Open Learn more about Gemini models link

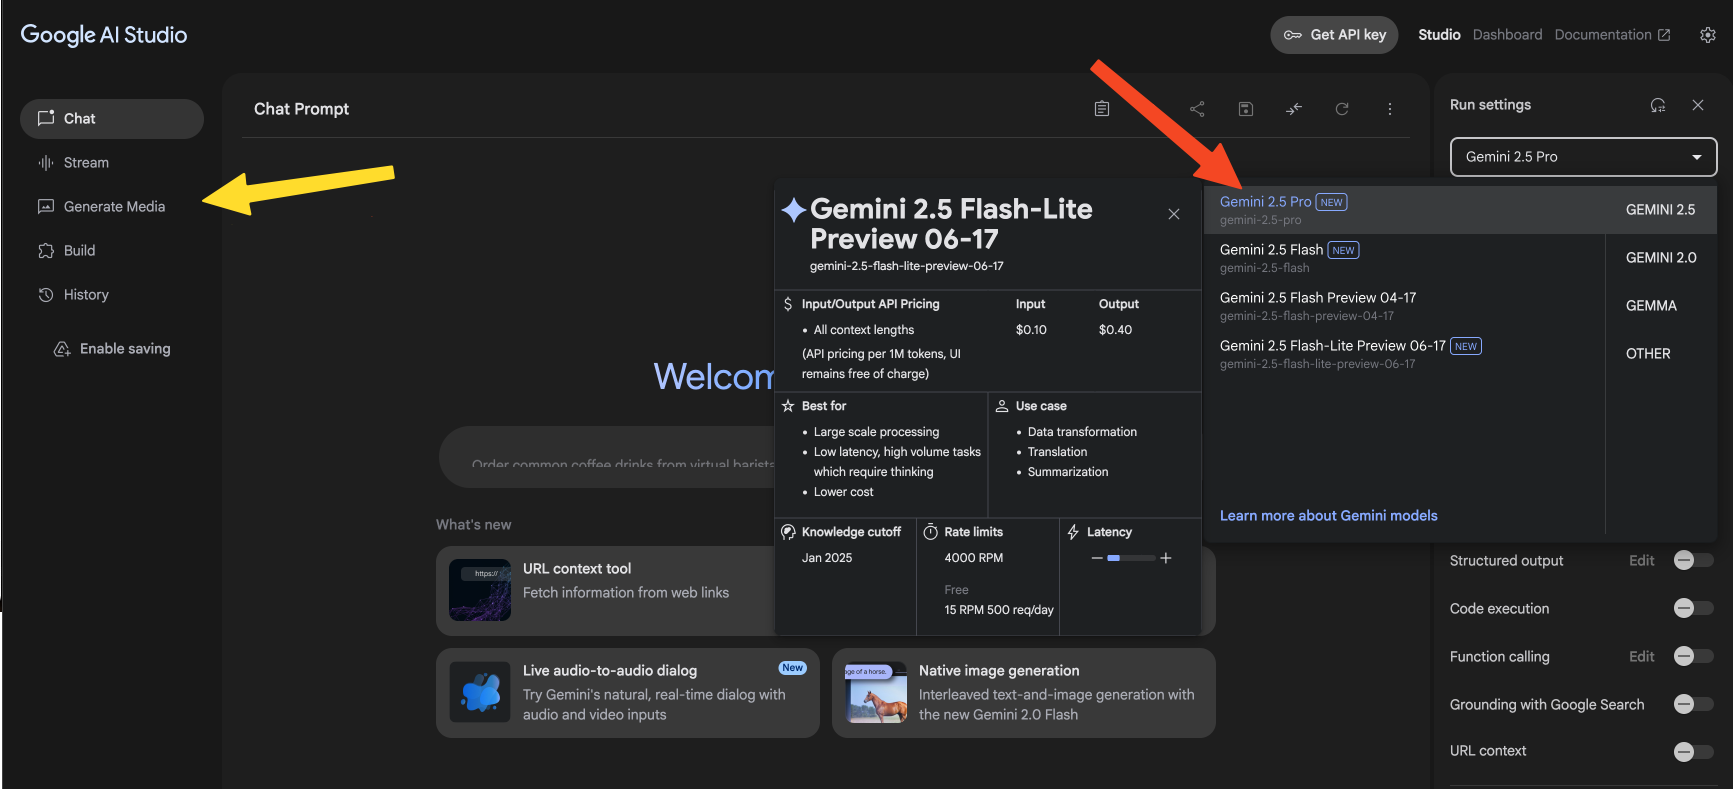pyautogui.click(x=1328, y=516)
